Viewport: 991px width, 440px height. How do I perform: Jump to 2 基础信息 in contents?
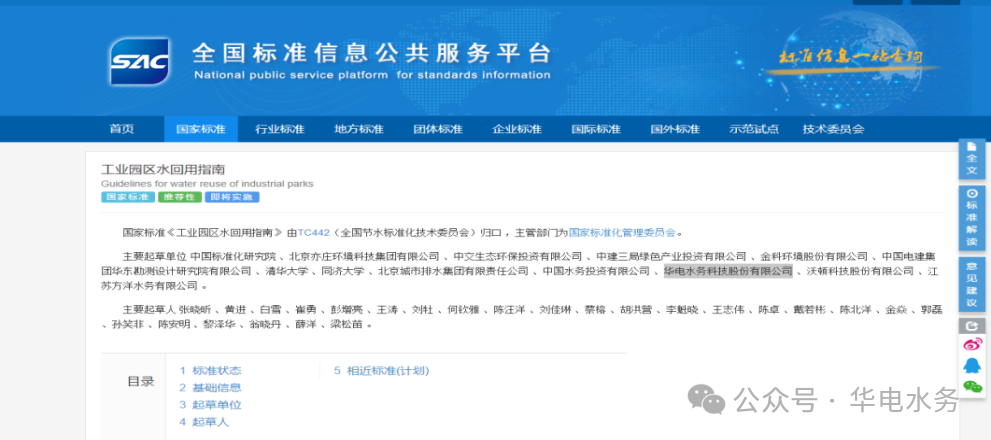point(210,388)
